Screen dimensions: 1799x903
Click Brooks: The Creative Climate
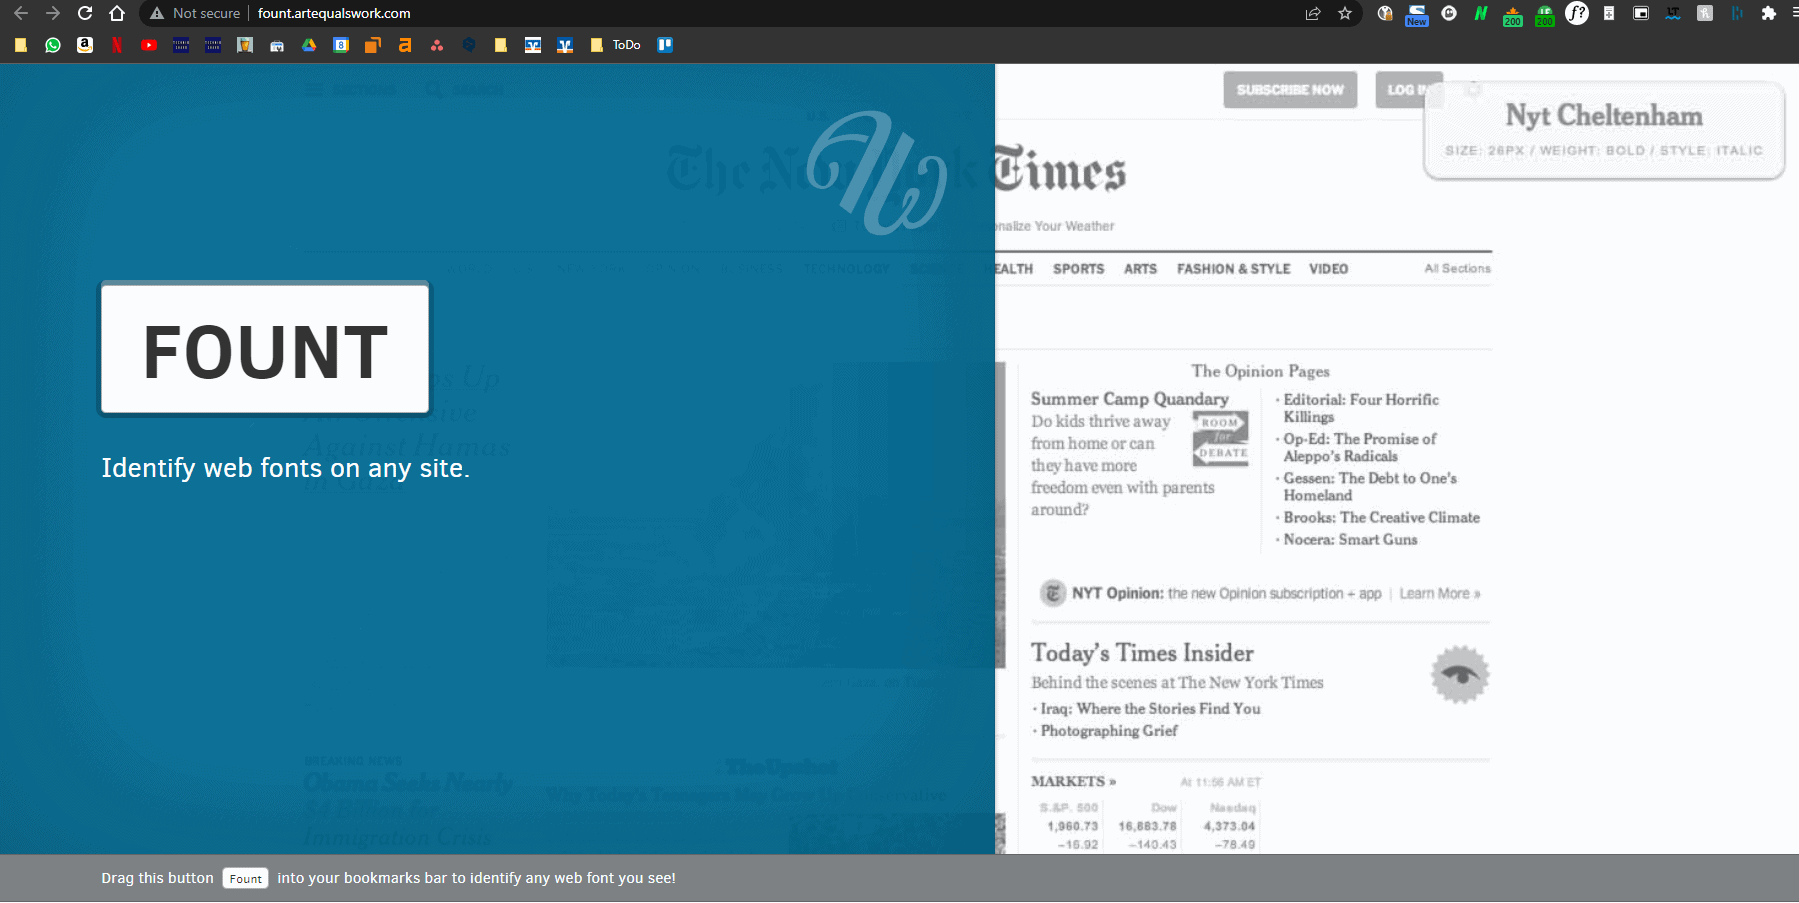1381,518
